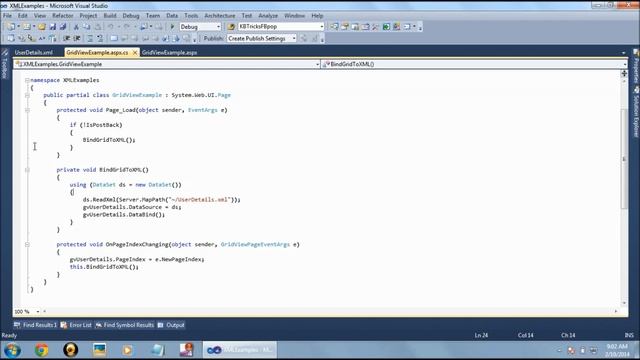This screenshot has width=640, height=360.
Task: Collapse the GridViewExample class region
Action: coord(27,95)
